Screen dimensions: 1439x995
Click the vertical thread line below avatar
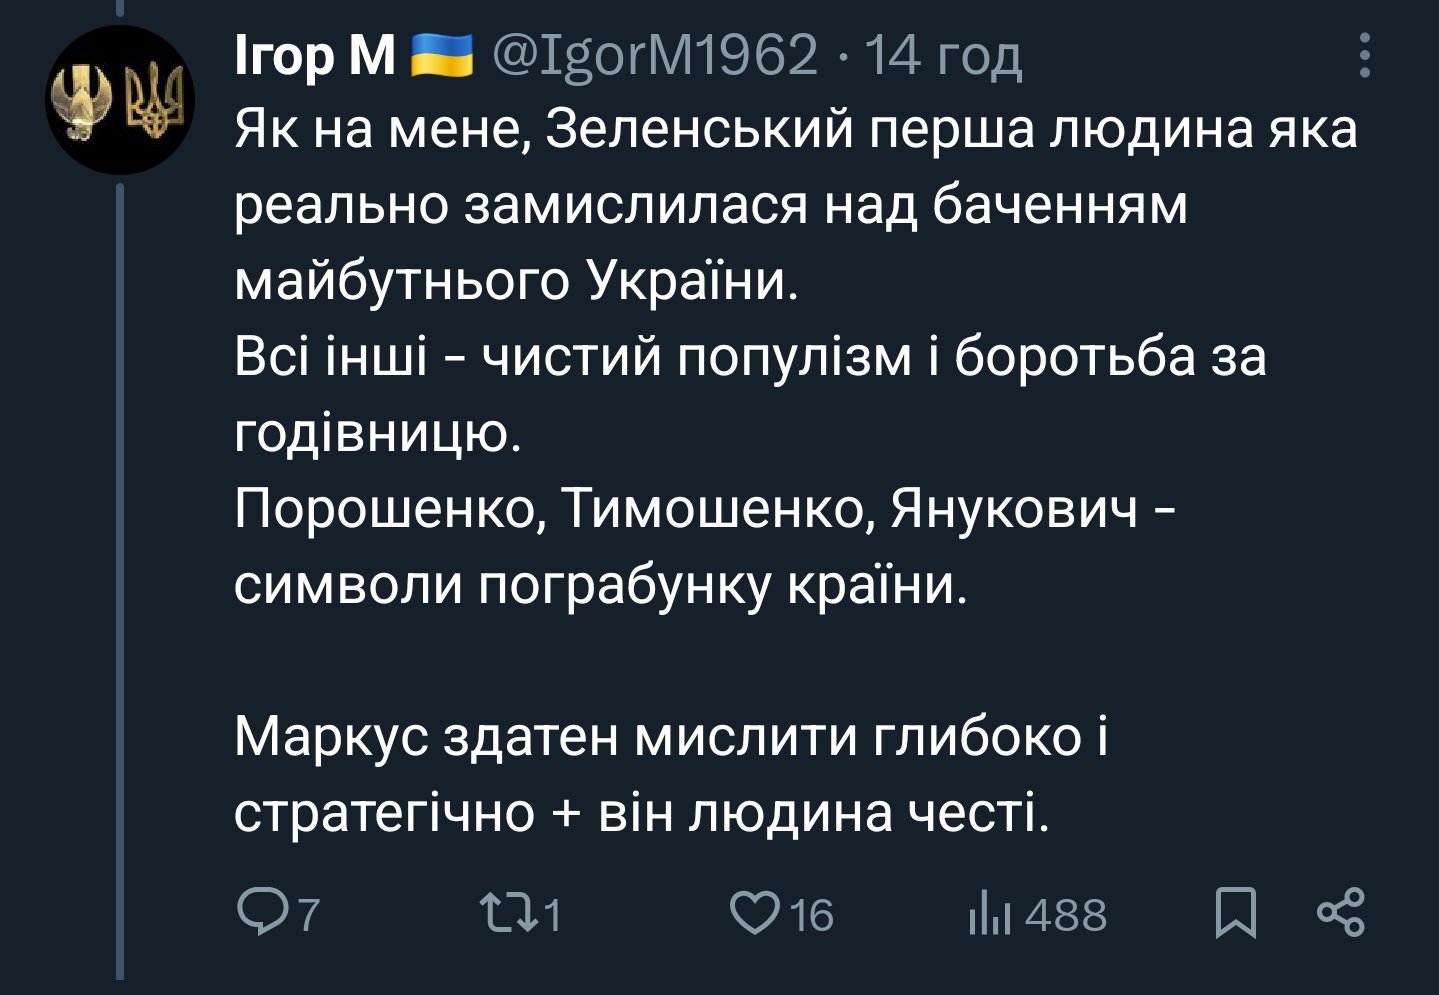pos(120,580)
